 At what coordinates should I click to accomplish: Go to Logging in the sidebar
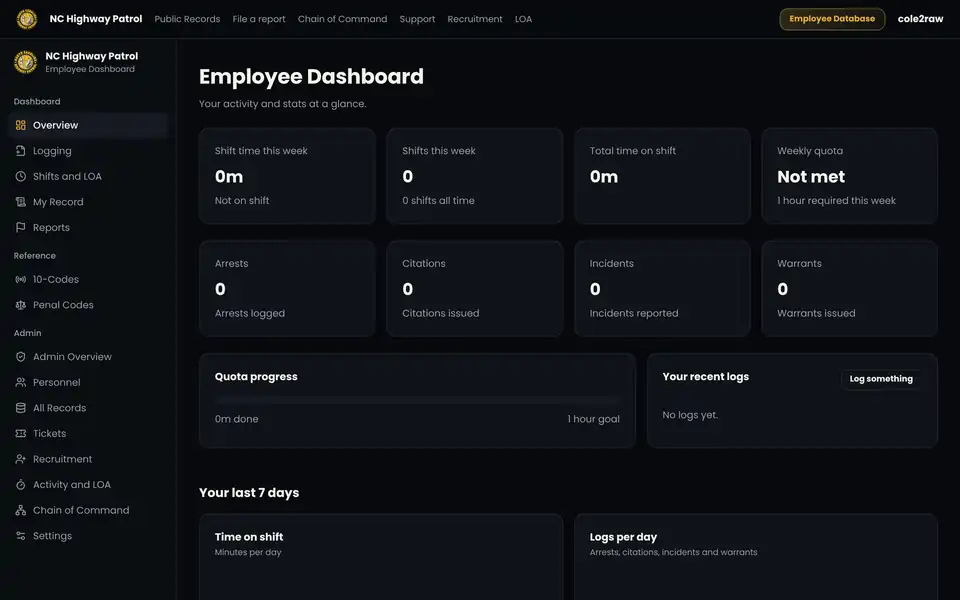coord(89,151)
